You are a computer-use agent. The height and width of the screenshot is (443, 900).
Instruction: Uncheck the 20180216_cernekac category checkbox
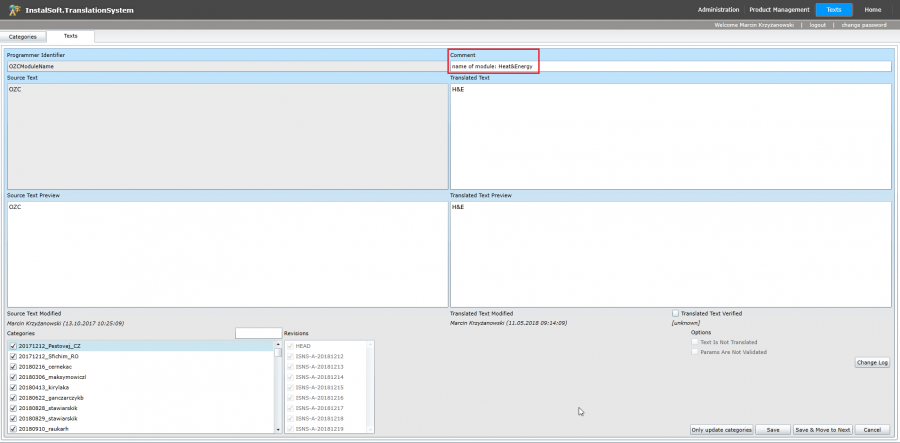tap(13, 366)
